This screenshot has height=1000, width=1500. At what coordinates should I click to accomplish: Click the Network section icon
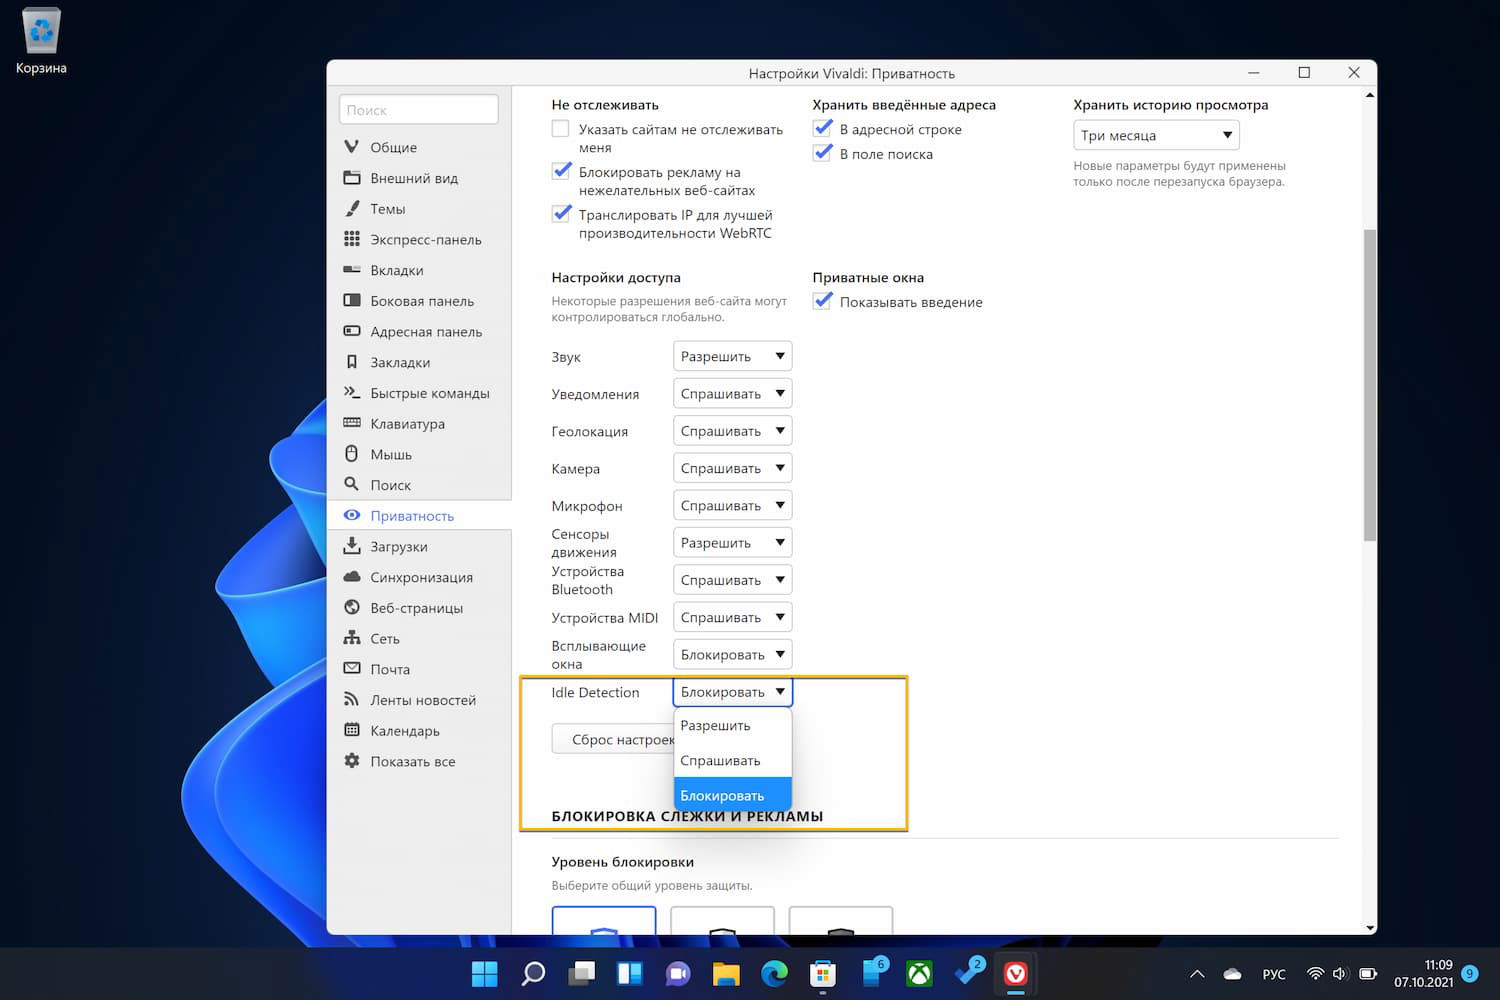pyautogui.click(x=352, y=638)
